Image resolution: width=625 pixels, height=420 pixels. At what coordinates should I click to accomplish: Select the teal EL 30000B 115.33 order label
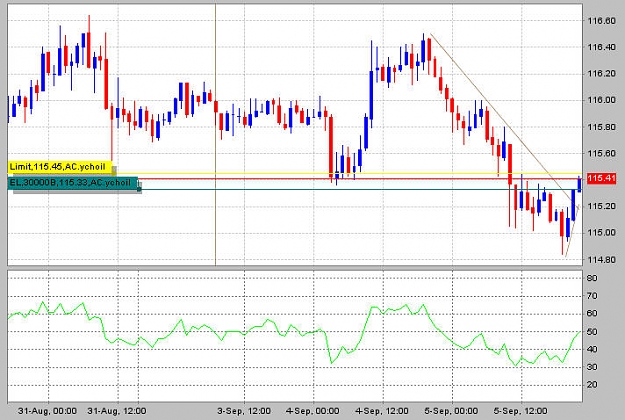click(73, 183)
